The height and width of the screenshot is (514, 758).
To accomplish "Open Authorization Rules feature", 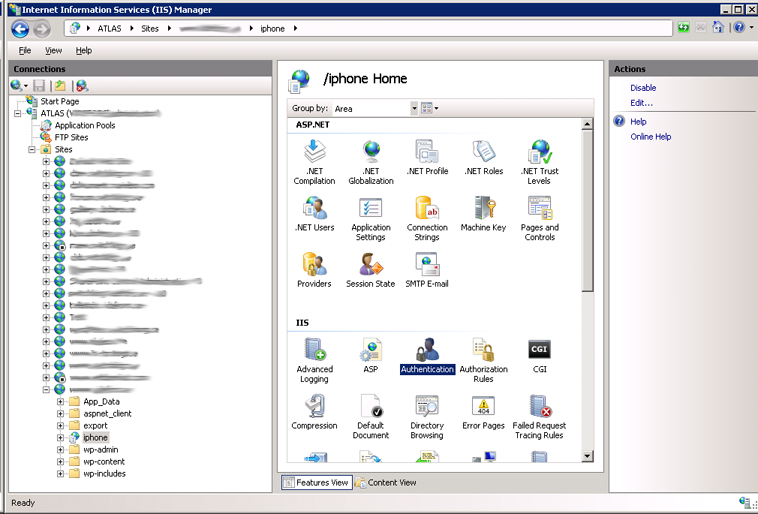I will point(483,360).
